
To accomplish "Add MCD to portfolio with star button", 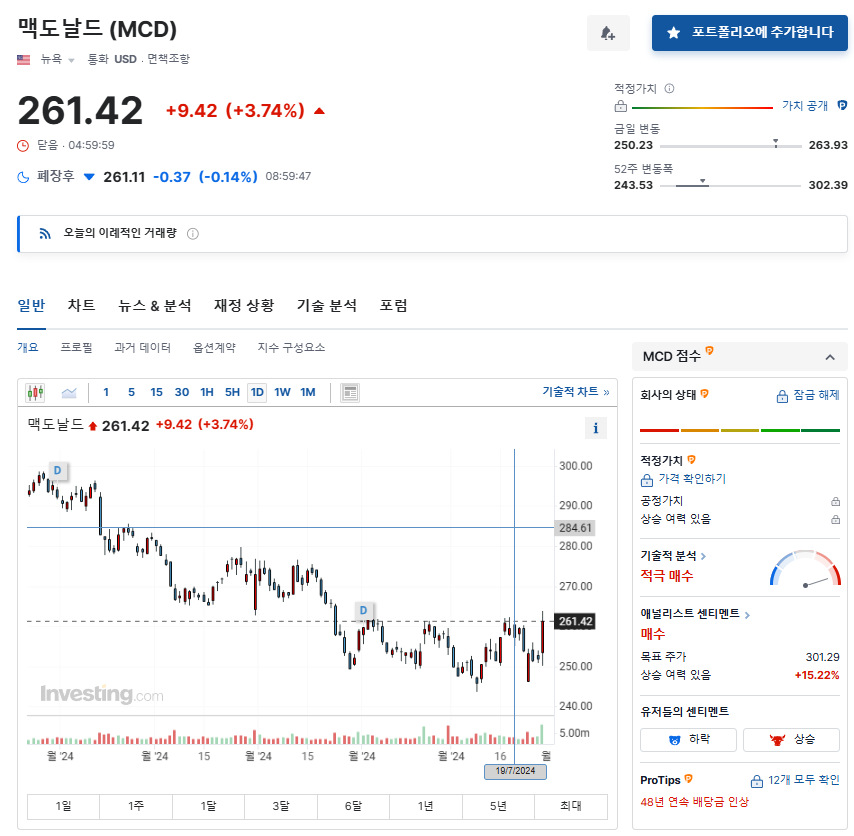I will point(749,33).
